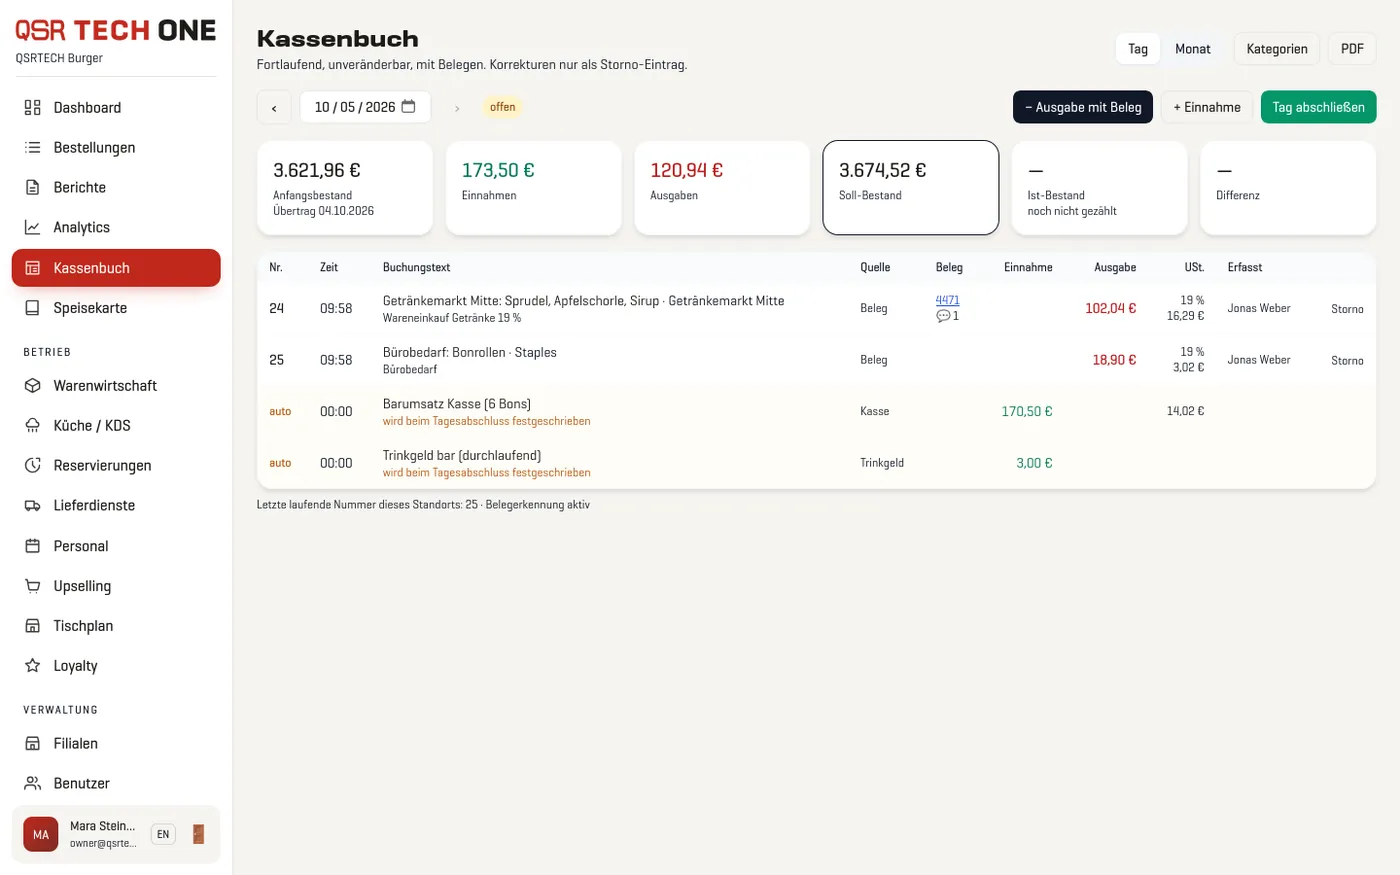
Task: Switch to the Tag view
Action: coord(1138,49)
